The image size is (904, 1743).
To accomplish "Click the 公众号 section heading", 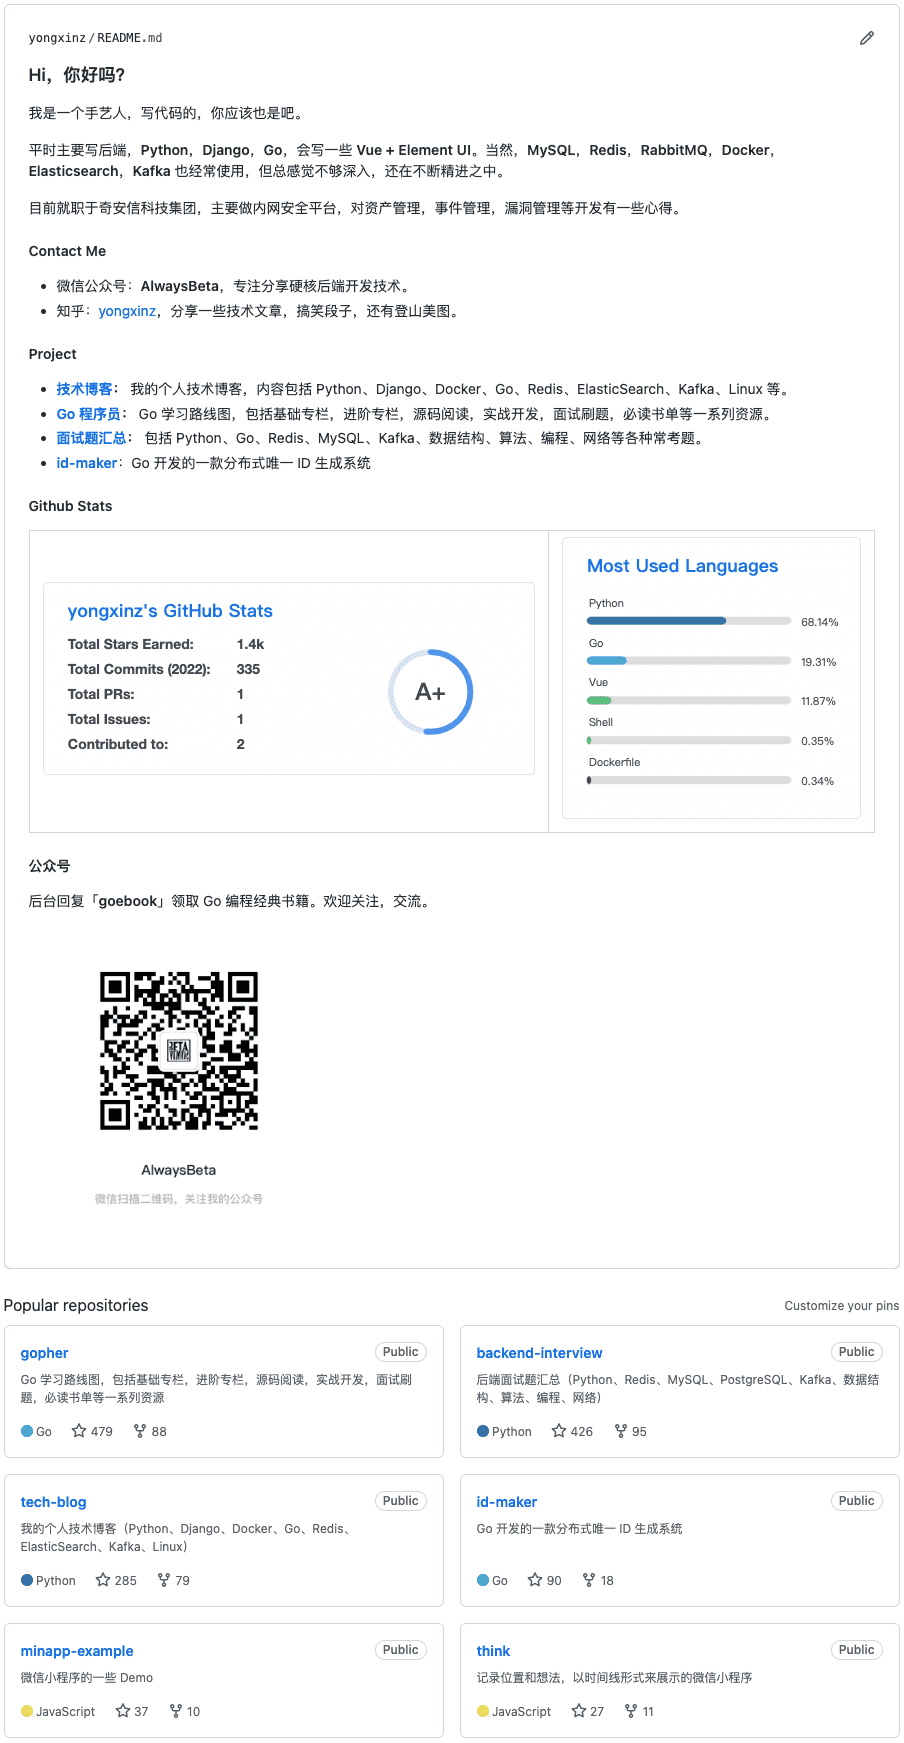I will click(x=49, y=866).
